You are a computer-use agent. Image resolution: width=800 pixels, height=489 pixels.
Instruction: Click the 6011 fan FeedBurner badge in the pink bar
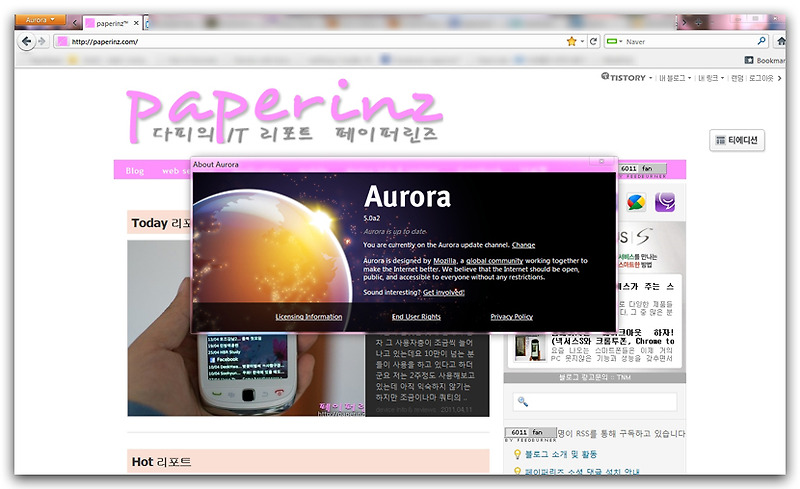click(x=643, y=169)
